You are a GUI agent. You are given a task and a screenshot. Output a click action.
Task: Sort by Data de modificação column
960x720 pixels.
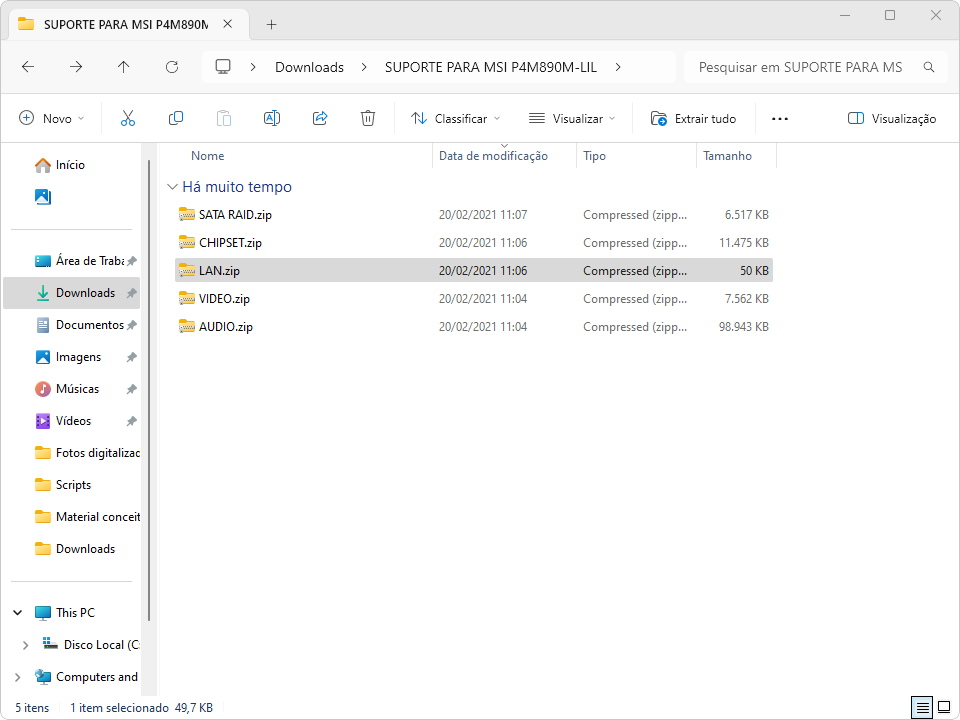[x=493, y=156]
